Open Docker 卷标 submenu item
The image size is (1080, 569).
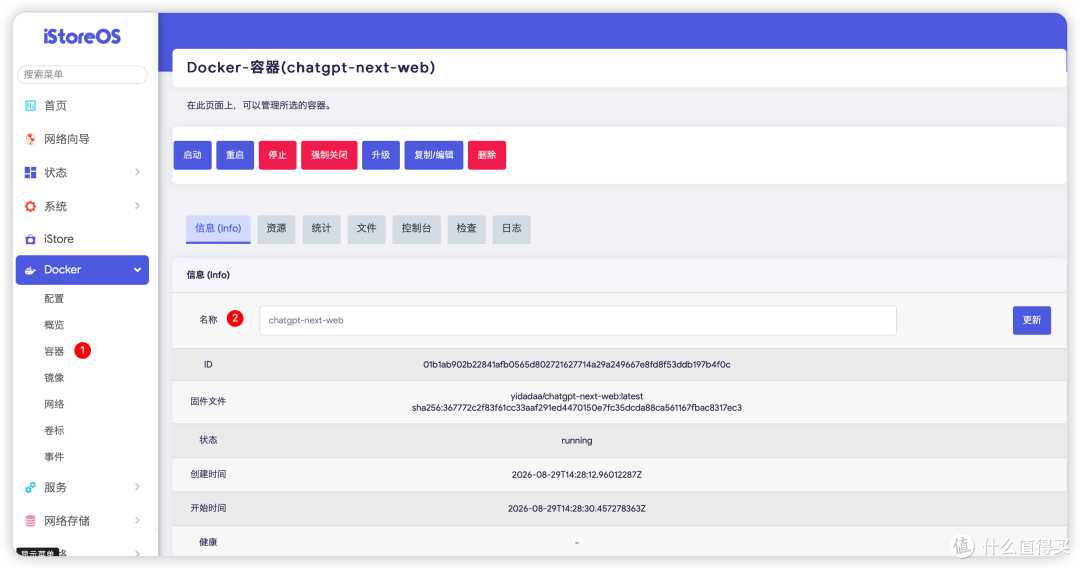point(54,431)
